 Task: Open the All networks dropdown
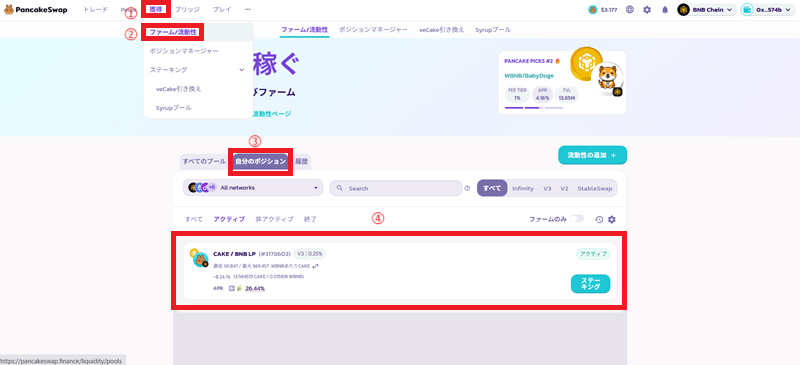pyautogui.click(x=253, y=188)
